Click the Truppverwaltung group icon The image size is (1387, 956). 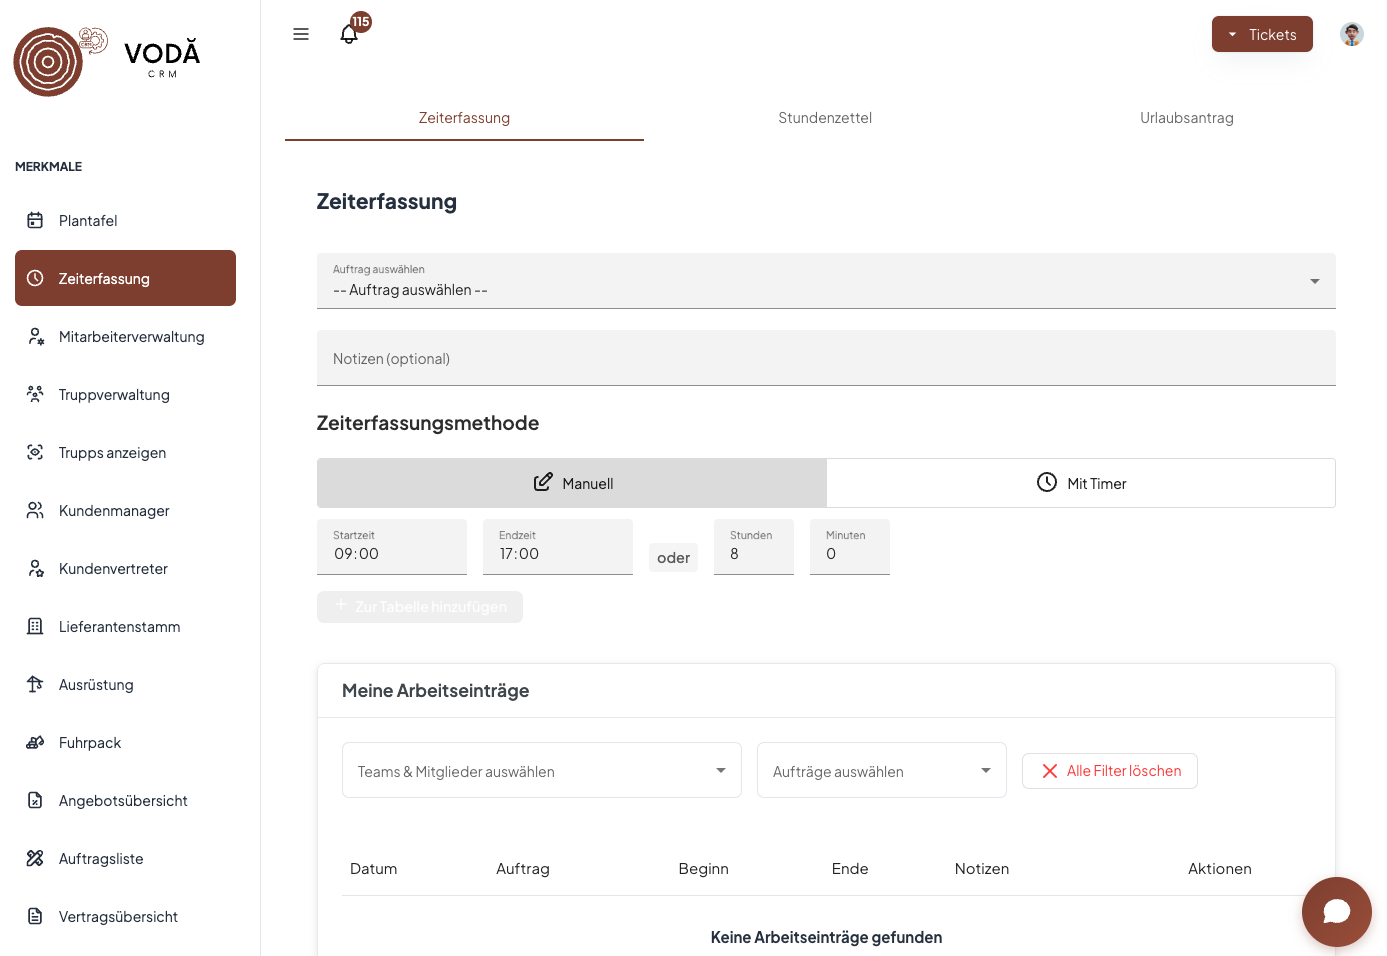35,395
